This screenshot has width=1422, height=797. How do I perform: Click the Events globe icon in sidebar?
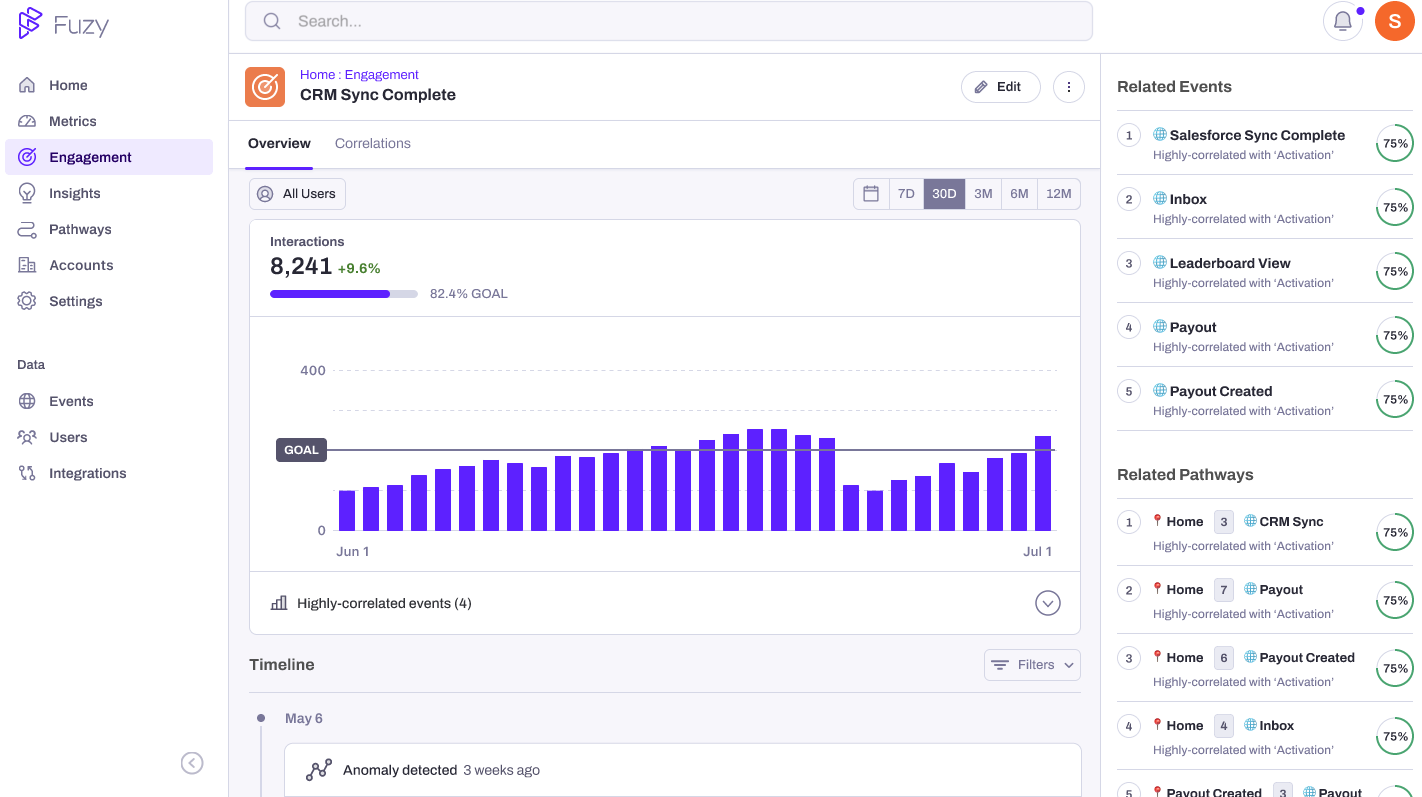pos(27,401)
